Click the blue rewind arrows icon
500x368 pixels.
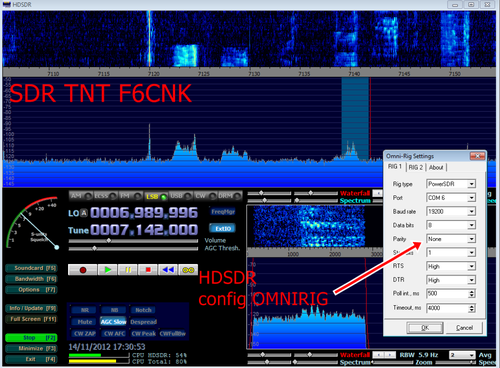pyautogui.click(x=168, y=270)
